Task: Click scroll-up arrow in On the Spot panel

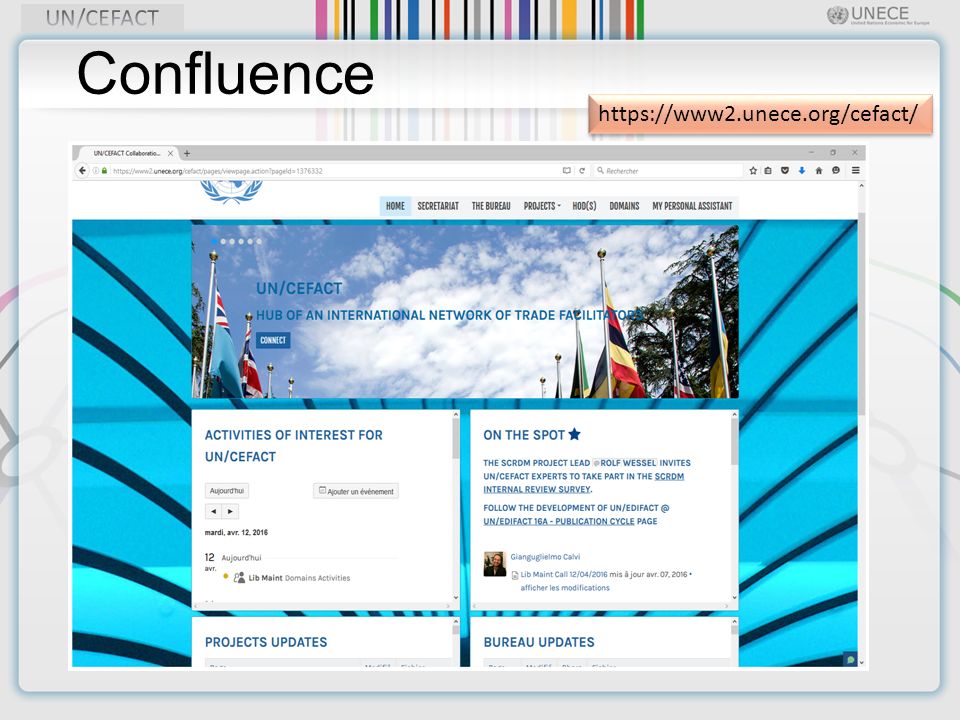Action: click(x=734, y=414)
